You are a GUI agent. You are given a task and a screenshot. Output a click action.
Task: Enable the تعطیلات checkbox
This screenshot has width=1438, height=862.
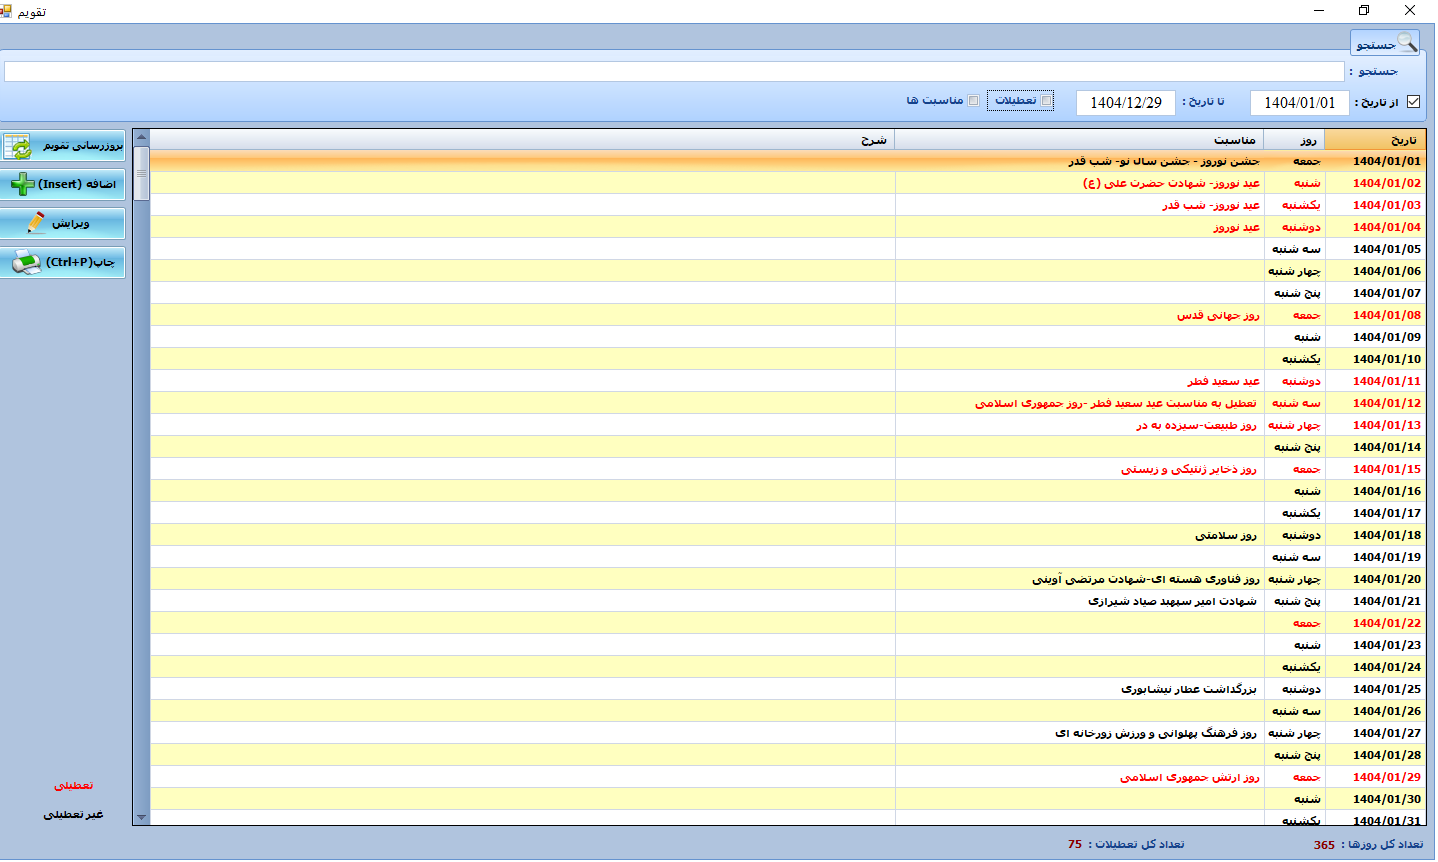(1046, 101)
